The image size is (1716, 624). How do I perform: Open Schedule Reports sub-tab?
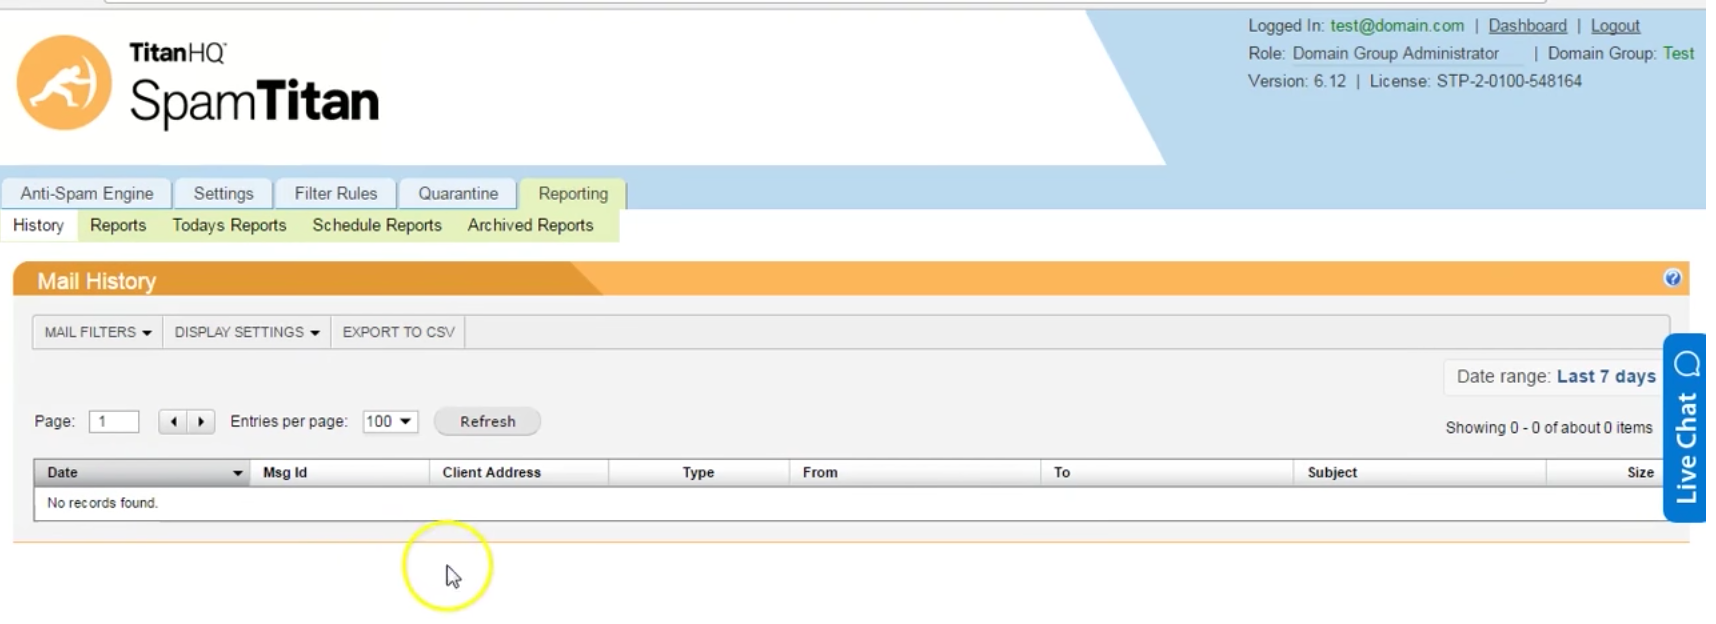click(377, 226)
